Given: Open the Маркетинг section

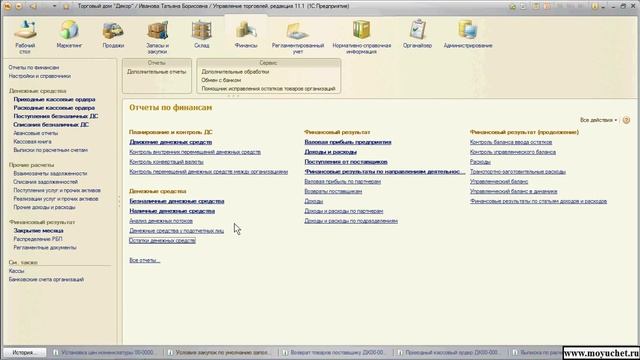Looking at the screenshot, I should (x=69, y=34).
